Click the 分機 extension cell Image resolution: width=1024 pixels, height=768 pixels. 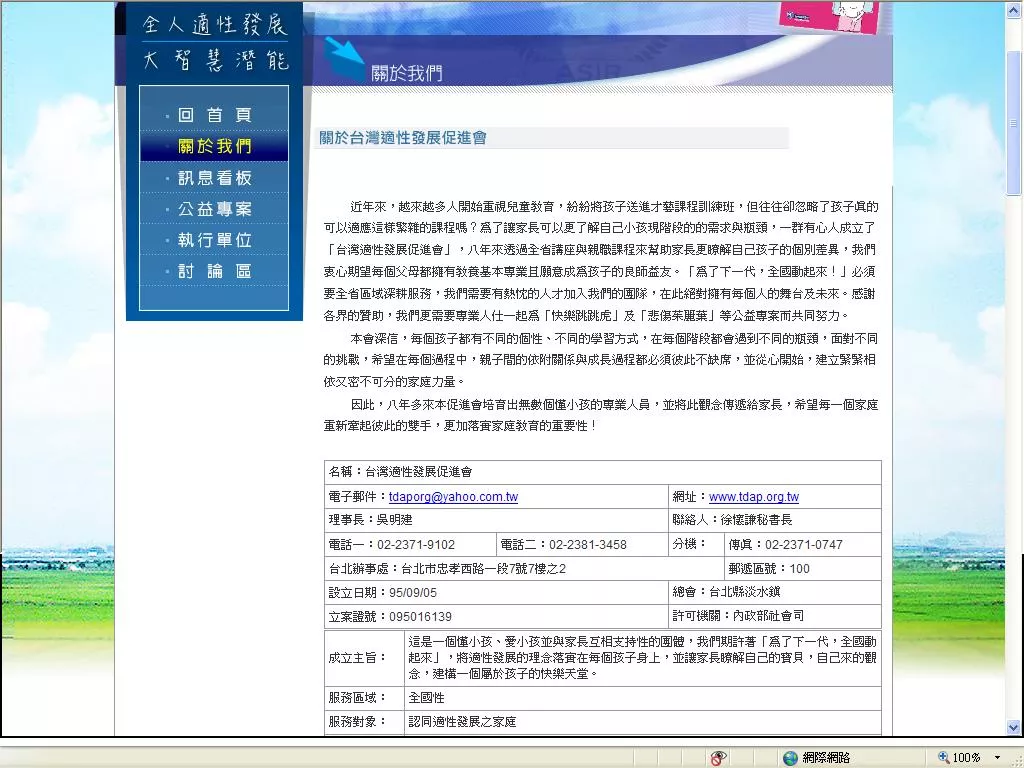[697, 545]
